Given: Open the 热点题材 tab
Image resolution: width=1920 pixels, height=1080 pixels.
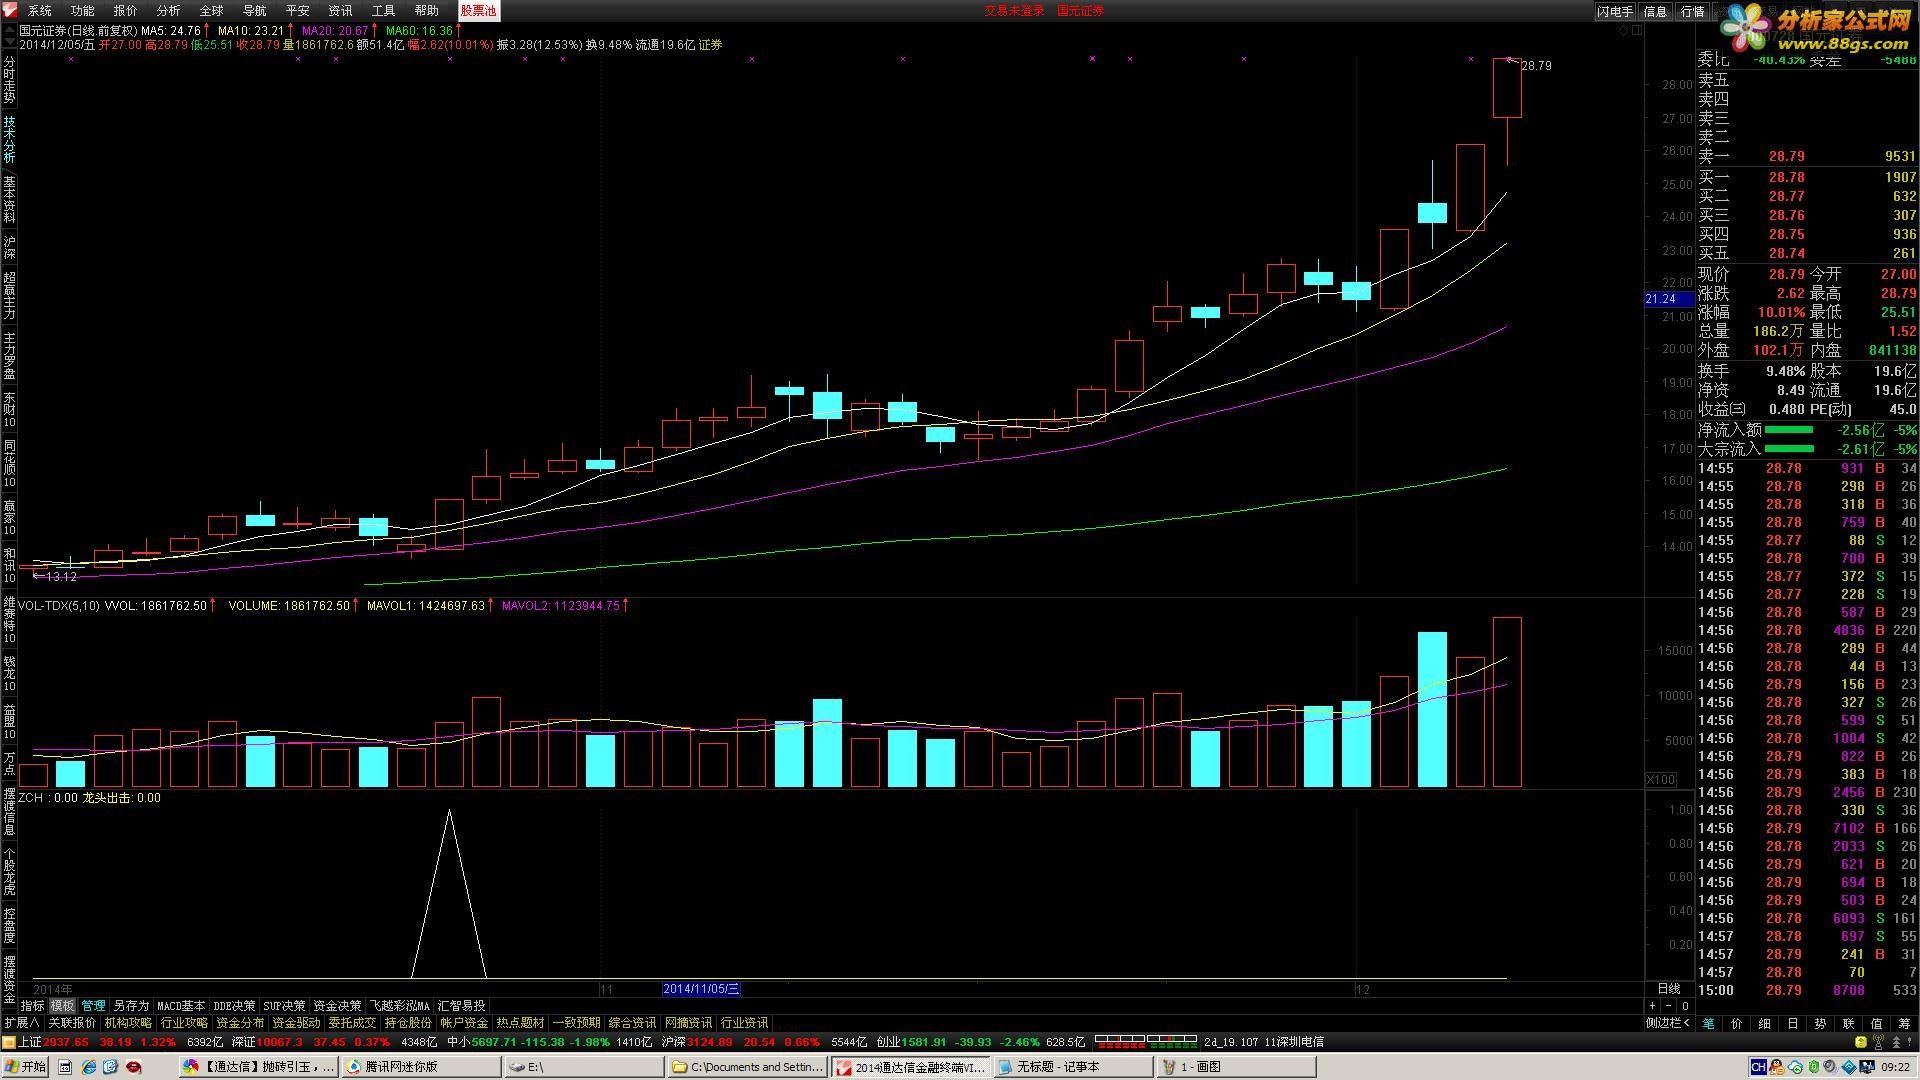Looking at the screenshot, I should click(520, 1023).
